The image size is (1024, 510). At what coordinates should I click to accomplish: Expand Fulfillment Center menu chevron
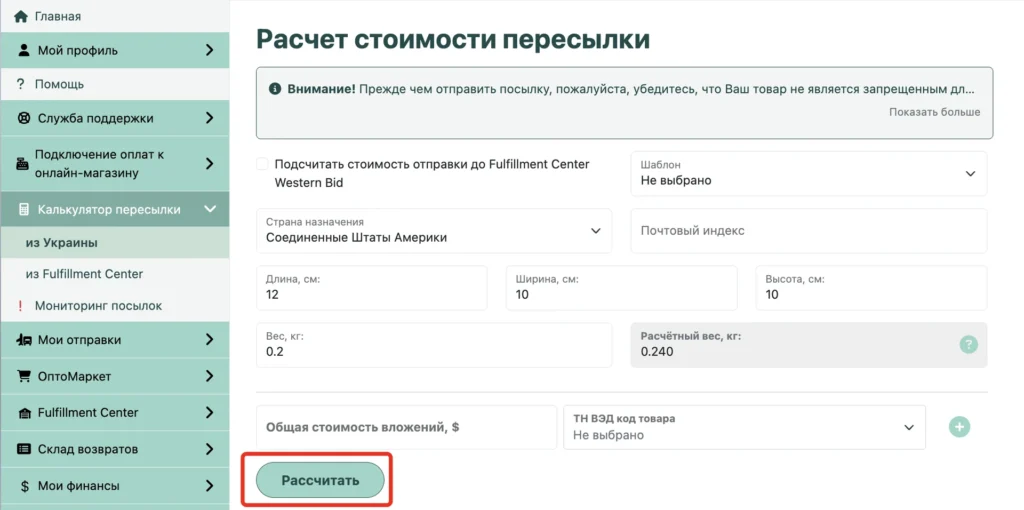click(x=209, y=413)
